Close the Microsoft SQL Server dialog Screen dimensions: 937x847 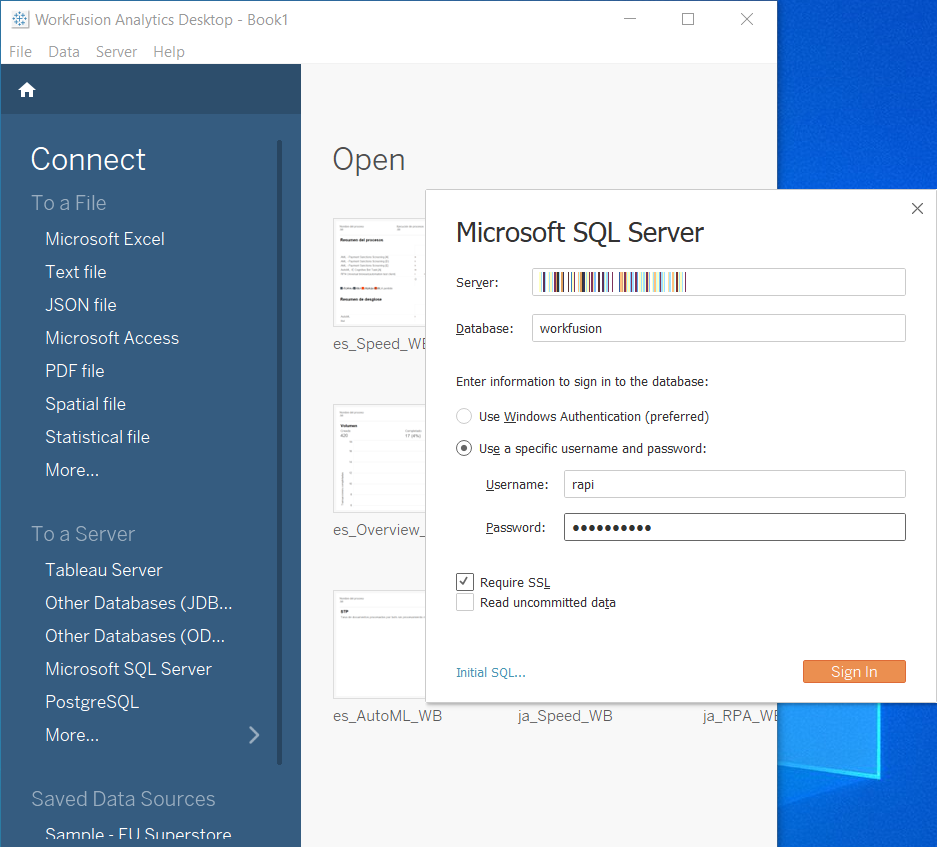tap(917, 209)
